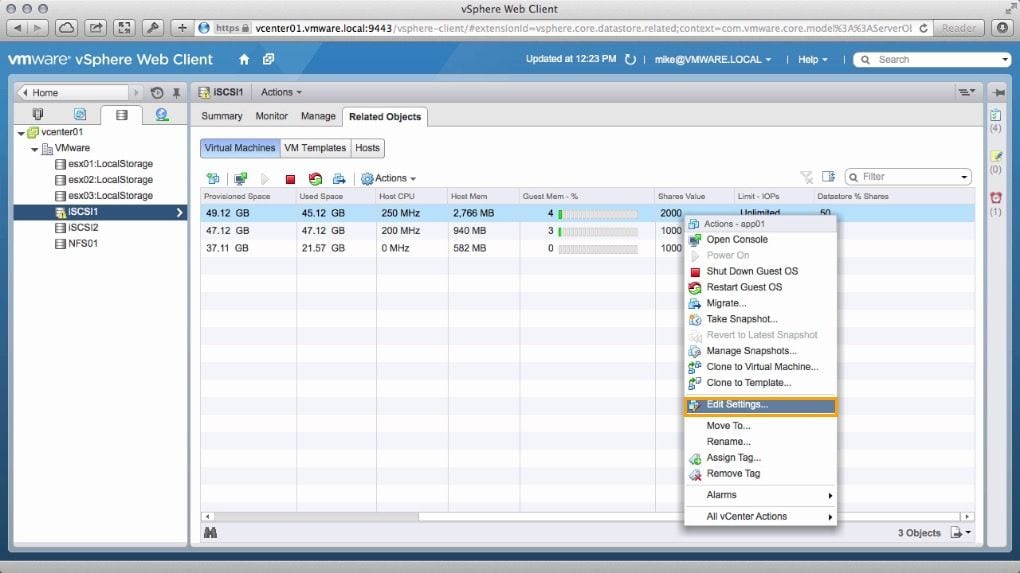Open the view options menu at top right
This screenshot has height=573, width=1020.
(967, 92)
